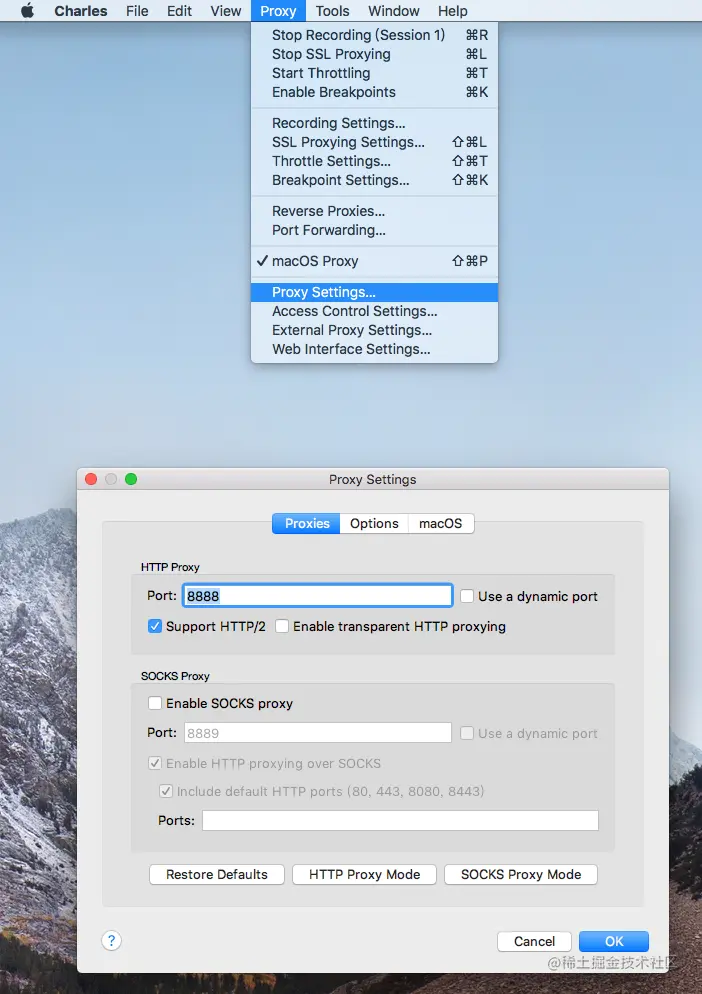Viewport: 702px width, 994px height.
Task: Check Enable SOCKS proxy
Action: coord(155,703)
